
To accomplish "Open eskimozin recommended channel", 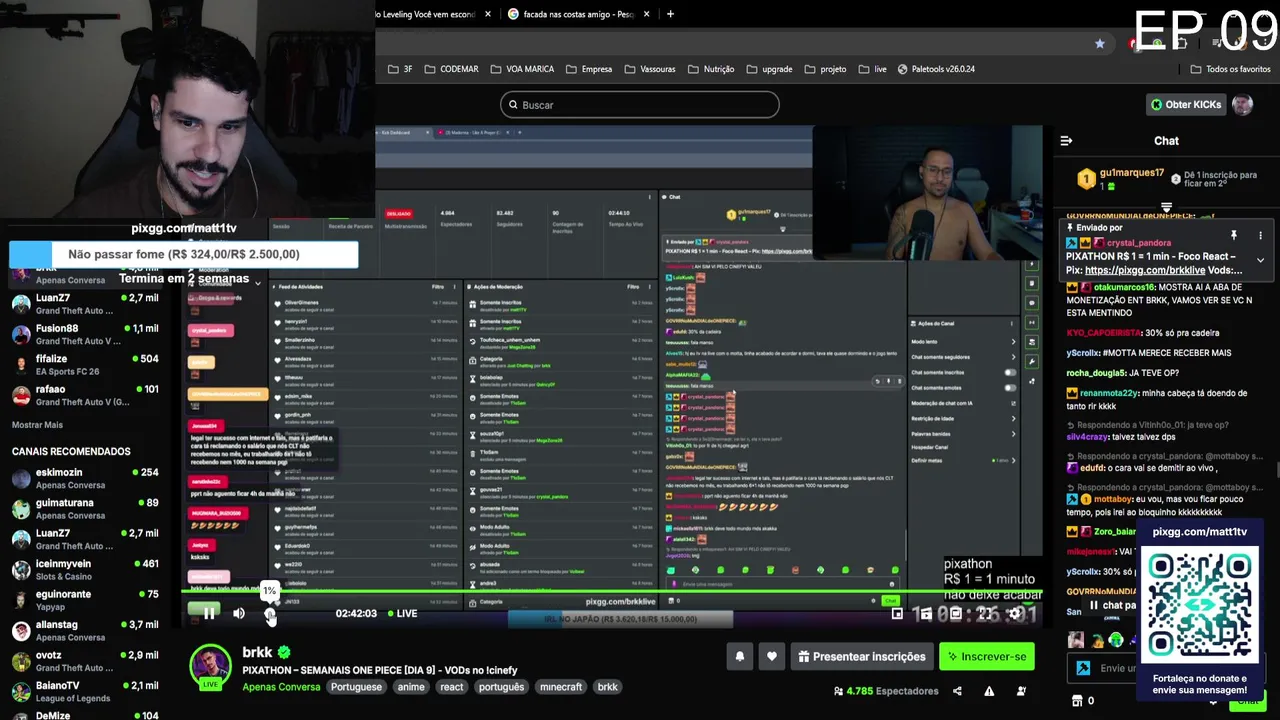I will [x=85, y=478].
